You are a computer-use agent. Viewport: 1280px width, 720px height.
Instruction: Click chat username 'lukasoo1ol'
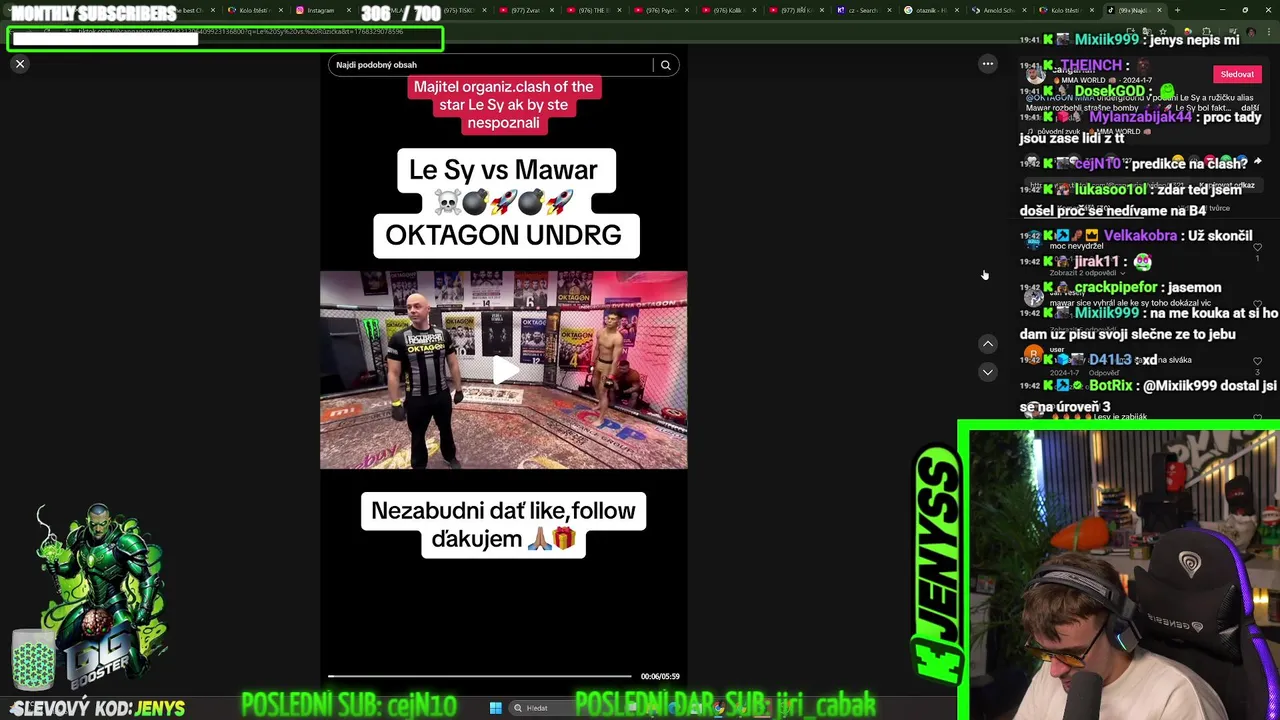1110,190
